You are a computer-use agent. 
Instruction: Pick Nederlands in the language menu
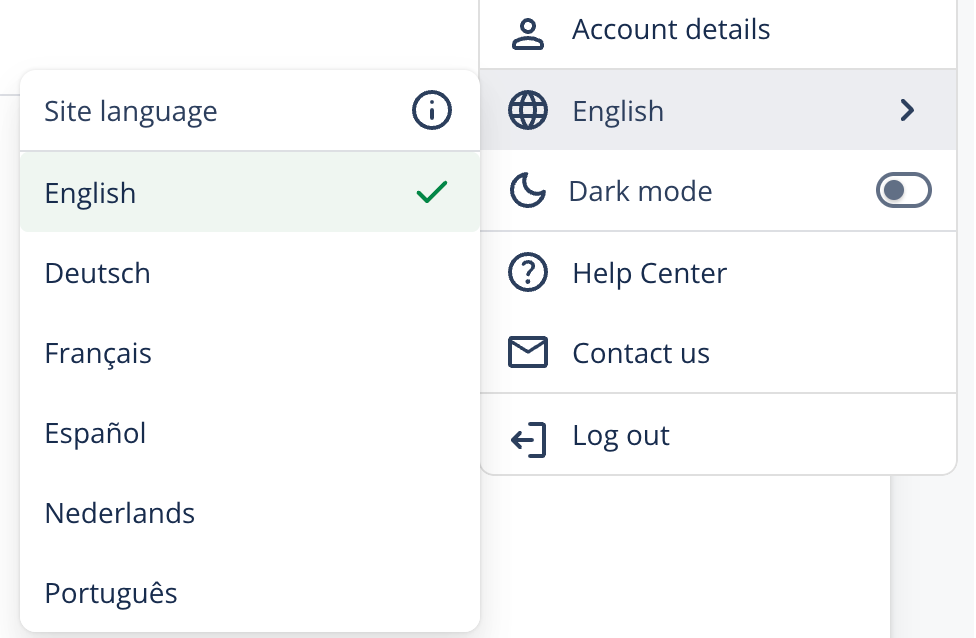click(120, 513)
